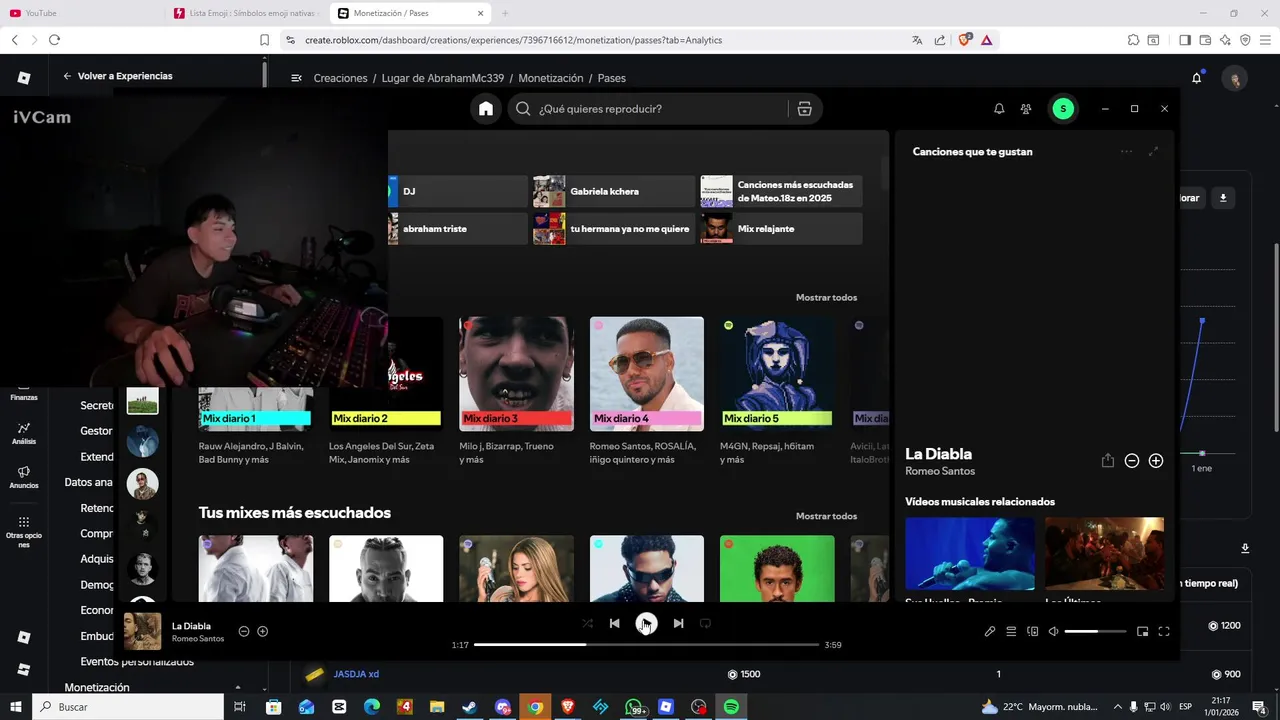
Task: Click plus icon beside La Diabla in right panel
Action: [x=1156, y=461]
